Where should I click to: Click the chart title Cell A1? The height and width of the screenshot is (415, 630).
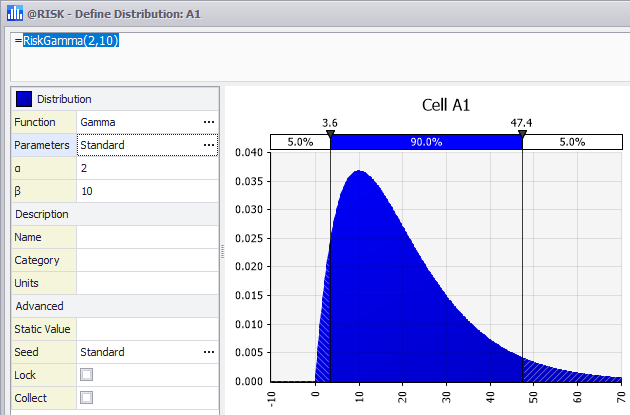(x=446, y=105)
